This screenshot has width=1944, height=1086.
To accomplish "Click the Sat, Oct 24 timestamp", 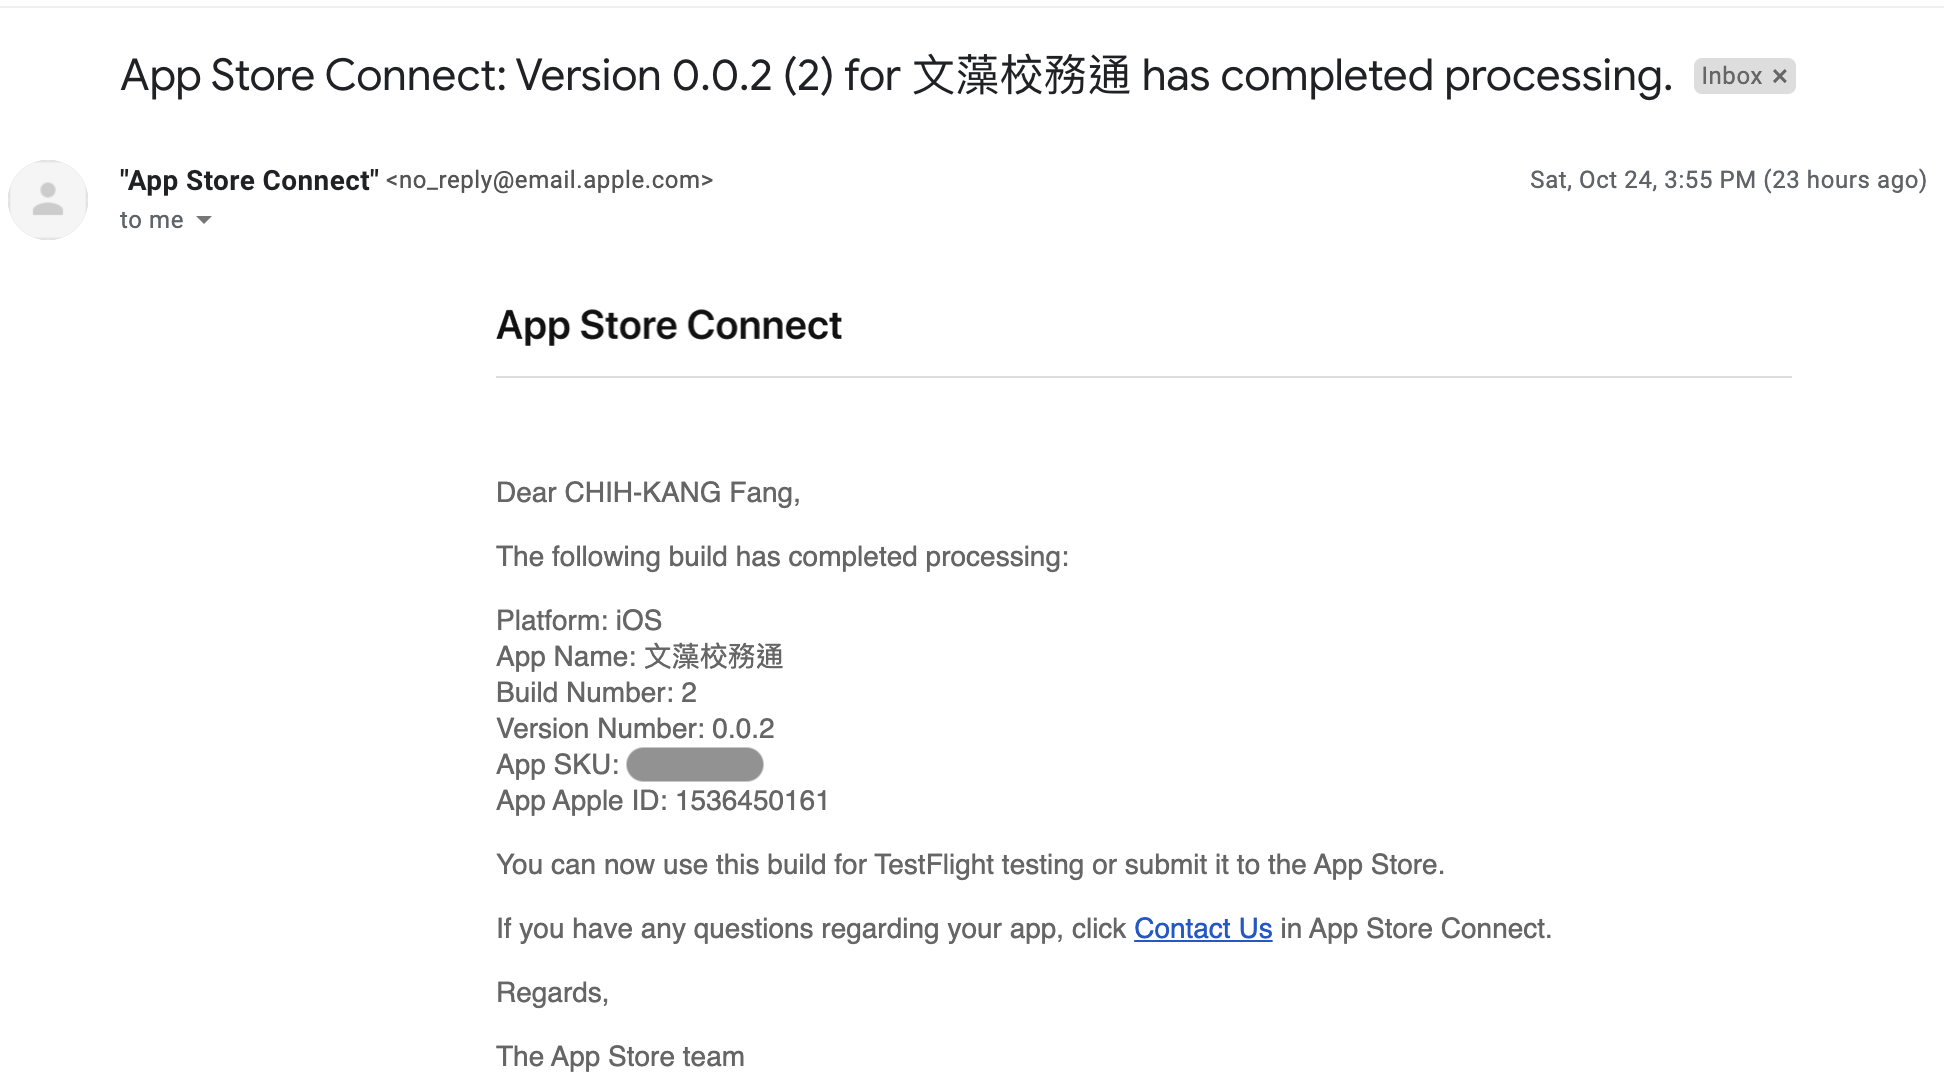I will click(1727, 180).
